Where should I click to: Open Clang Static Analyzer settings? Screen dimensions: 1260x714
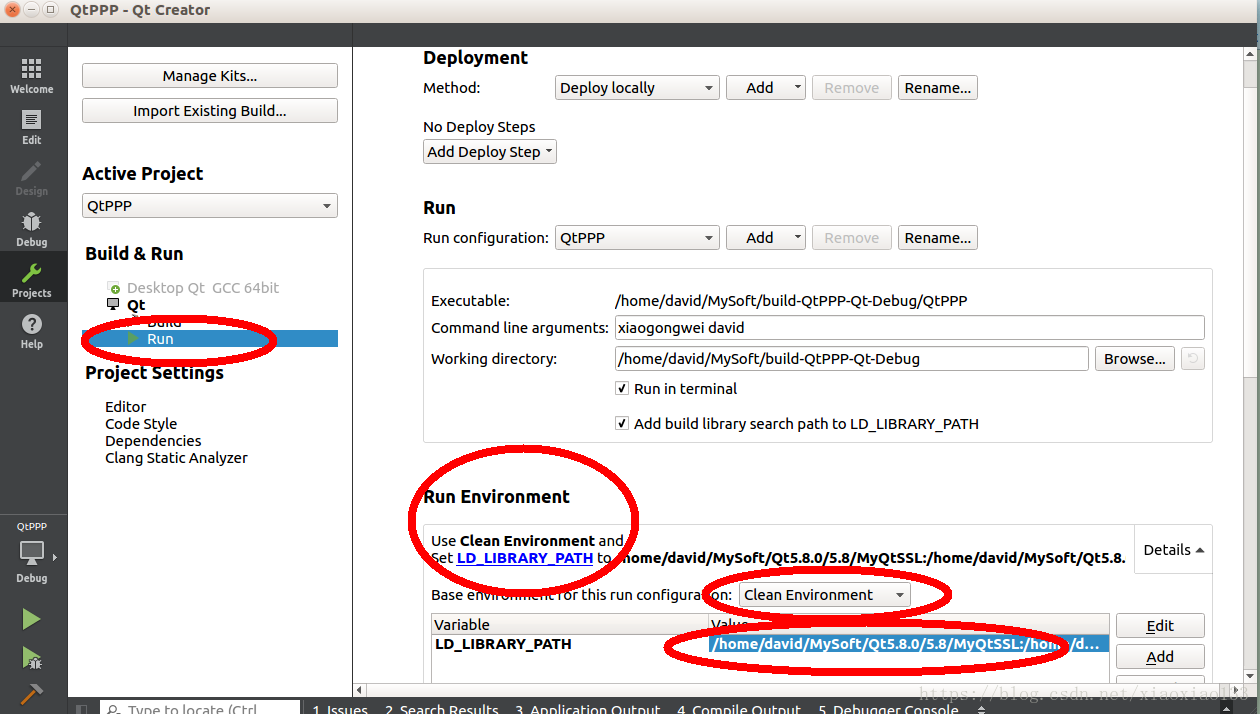(176, 458)
